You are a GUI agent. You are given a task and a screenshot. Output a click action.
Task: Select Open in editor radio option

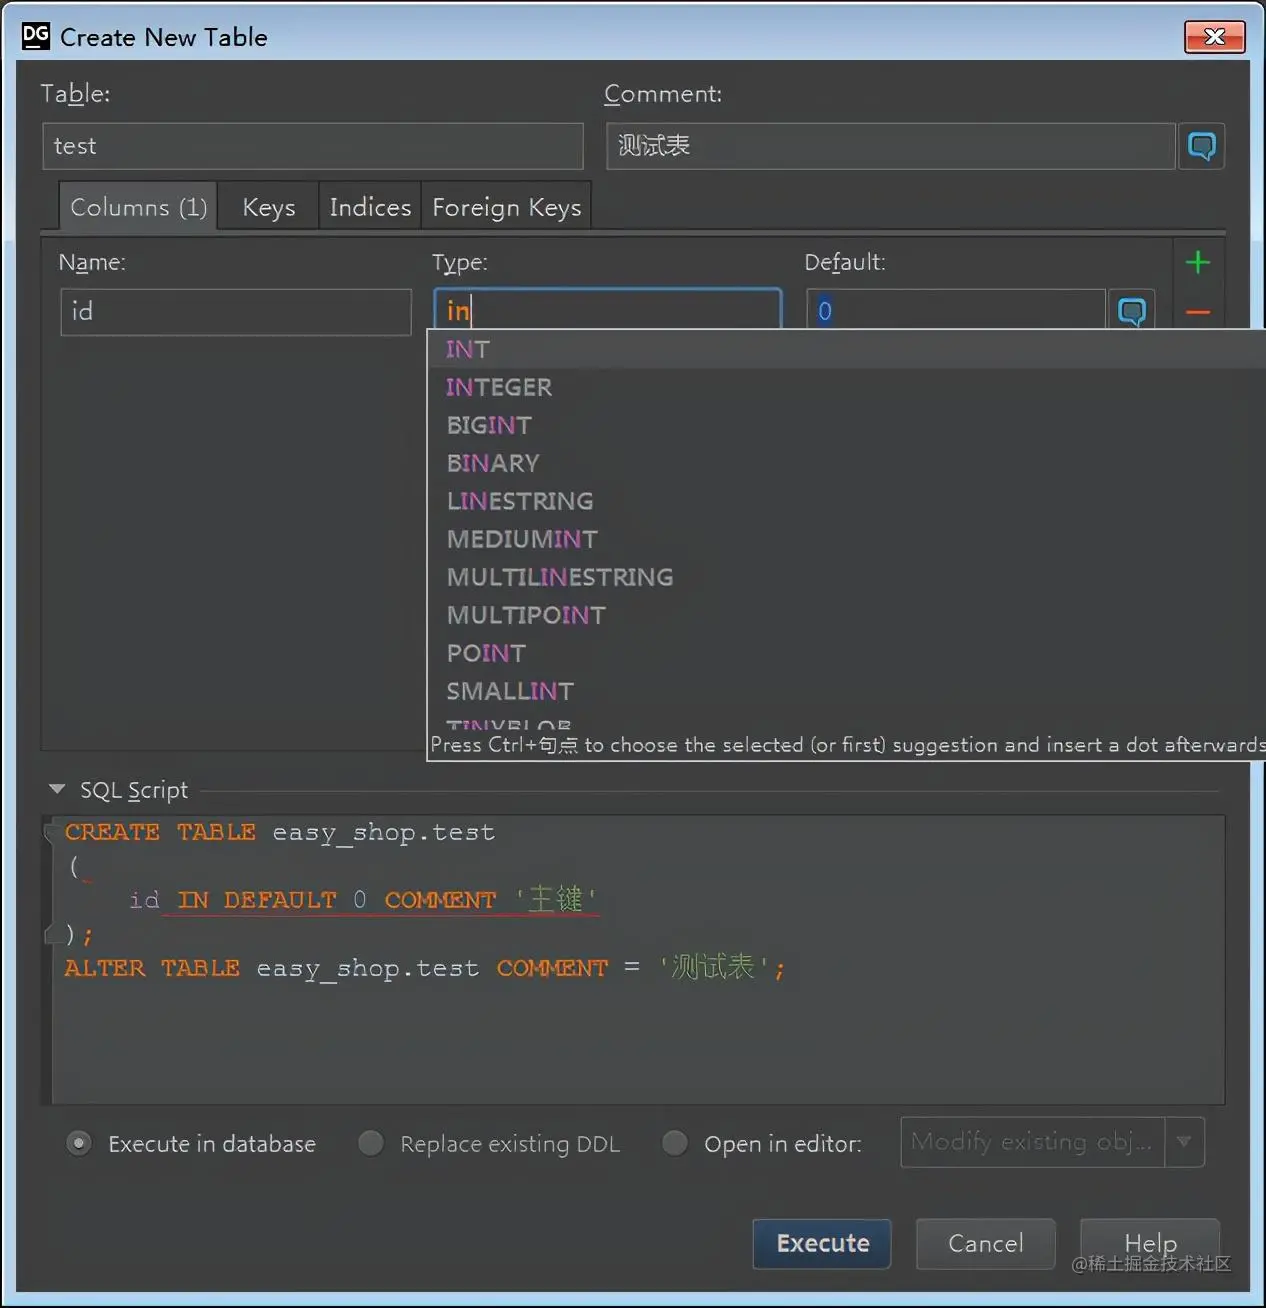675,1143
